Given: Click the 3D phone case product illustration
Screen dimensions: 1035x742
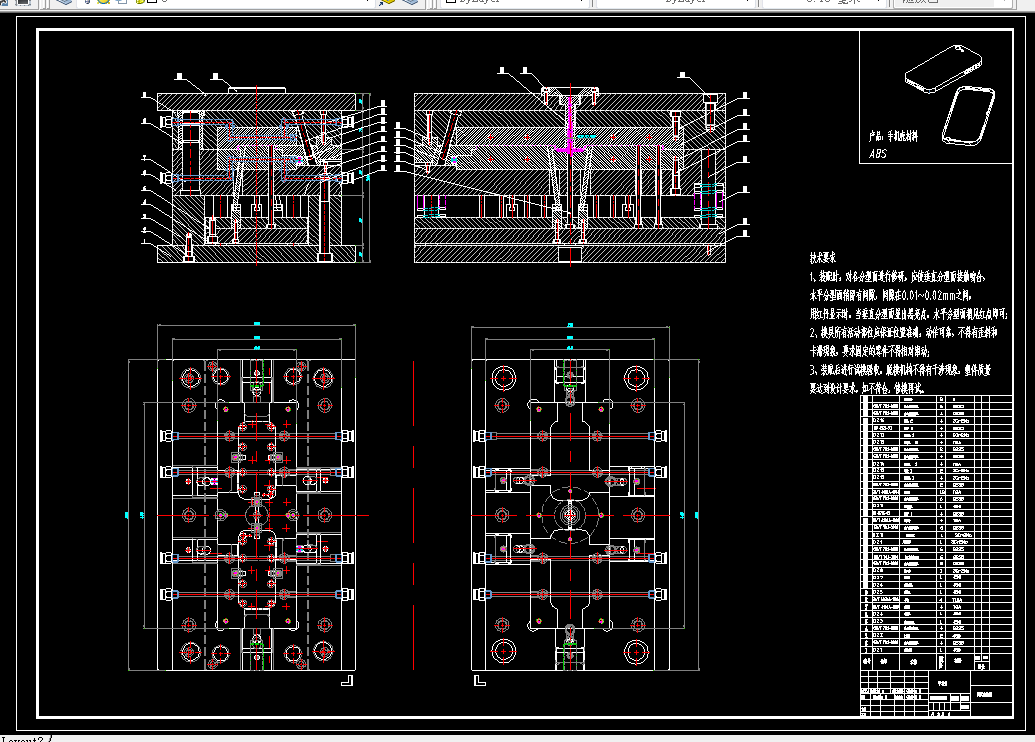Looking at the screenshot, I should pyautogui.click(x=951, y=94).
